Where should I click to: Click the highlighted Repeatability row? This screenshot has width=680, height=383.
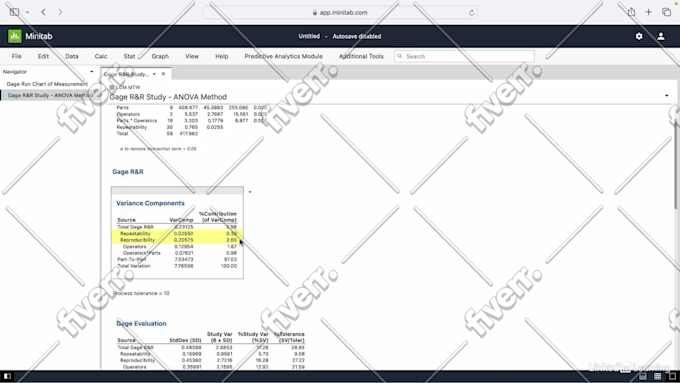pos(177,233)
